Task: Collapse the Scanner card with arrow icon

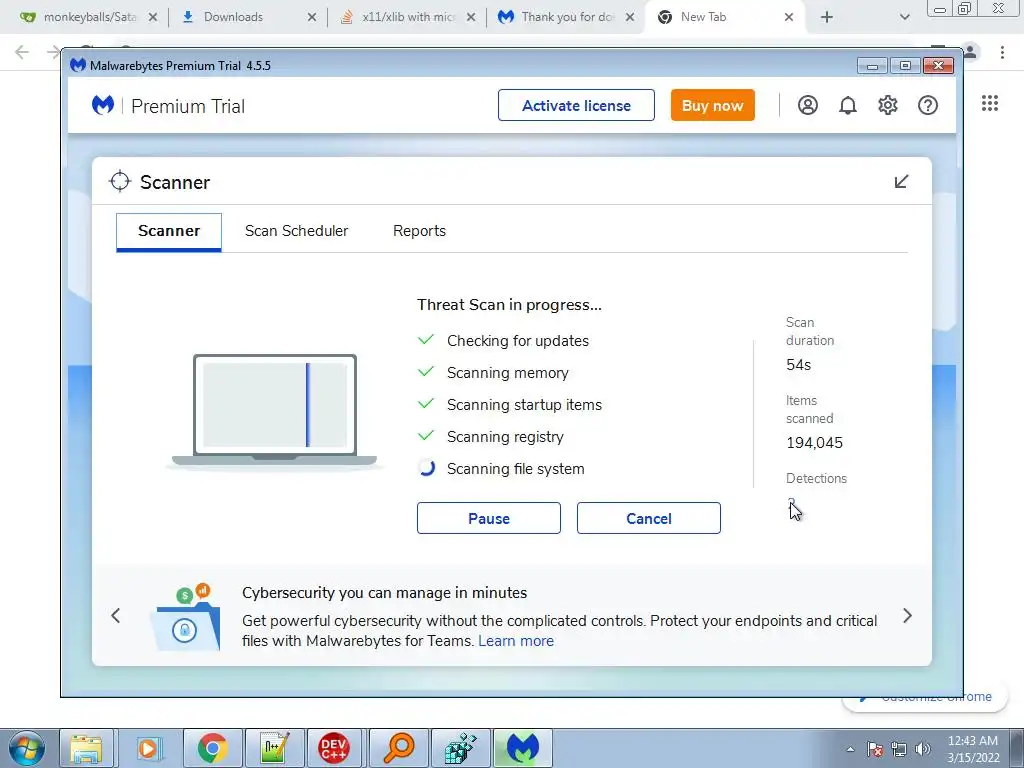Action: [x=901, y=182]
